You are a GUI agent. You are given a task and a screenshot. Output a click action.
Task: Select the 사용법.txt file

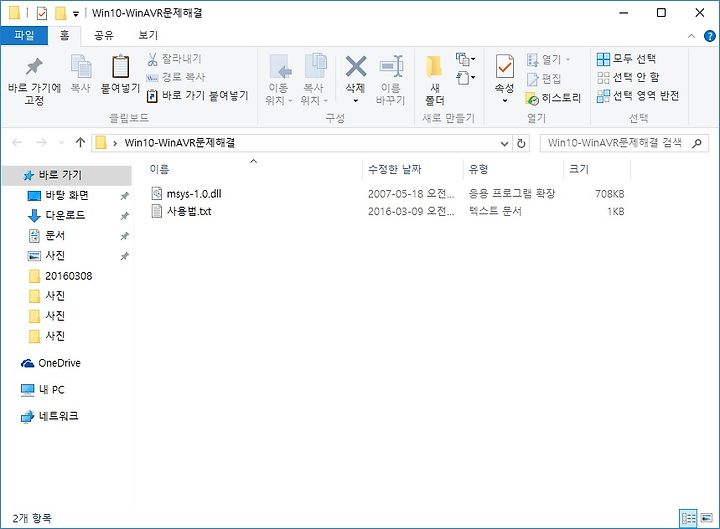pos(182,211)
